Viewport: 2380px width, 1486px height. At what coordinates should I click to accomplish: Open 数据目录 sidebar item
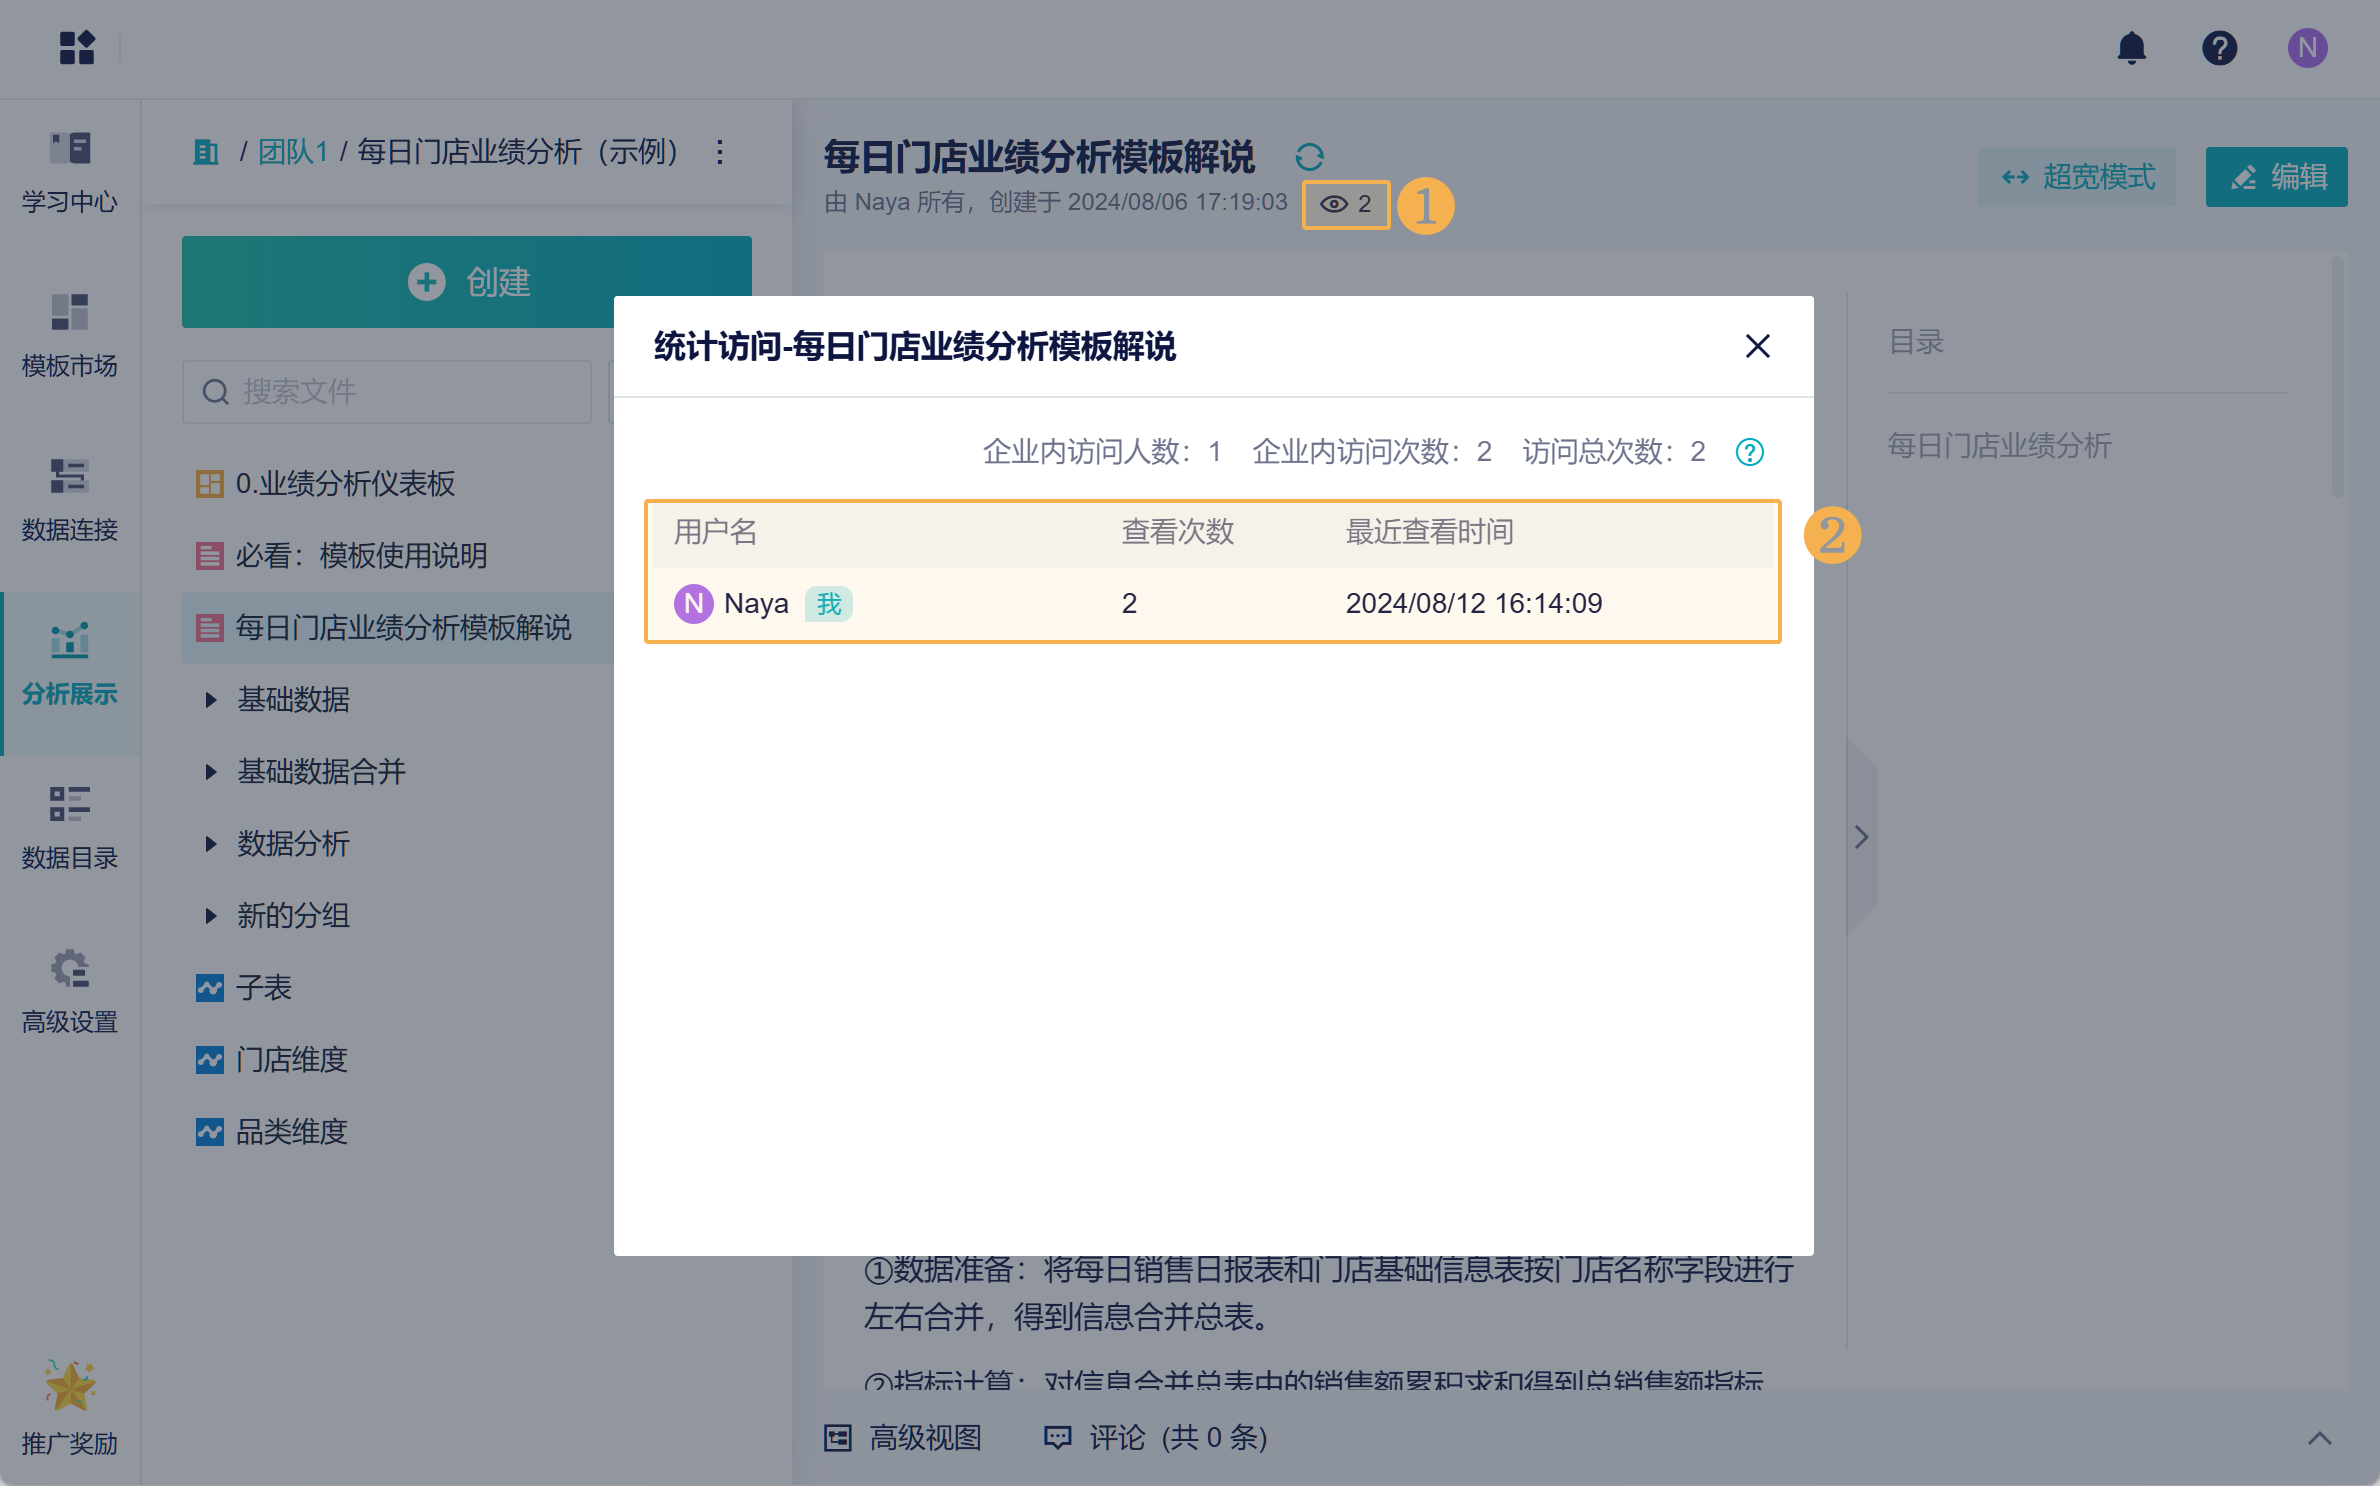pyautogui.click(x=70, y=828)
